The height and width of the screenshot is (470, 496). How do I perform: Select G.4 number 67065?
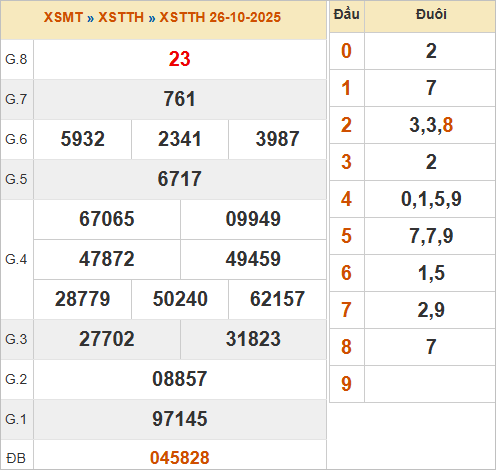pyautogui.click(x=107, y=219)
